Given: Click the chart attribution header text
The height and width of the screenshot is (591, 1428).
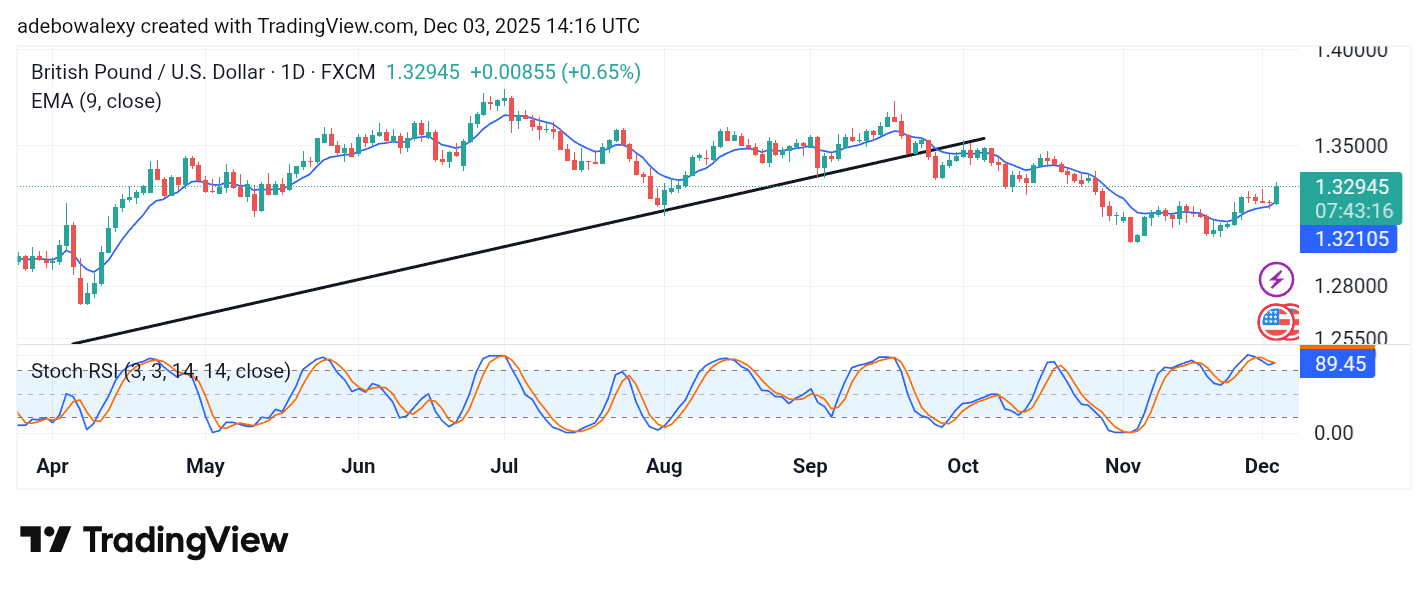Looking at the screenshot, I should pyautogui.click(x=329, y=26).
